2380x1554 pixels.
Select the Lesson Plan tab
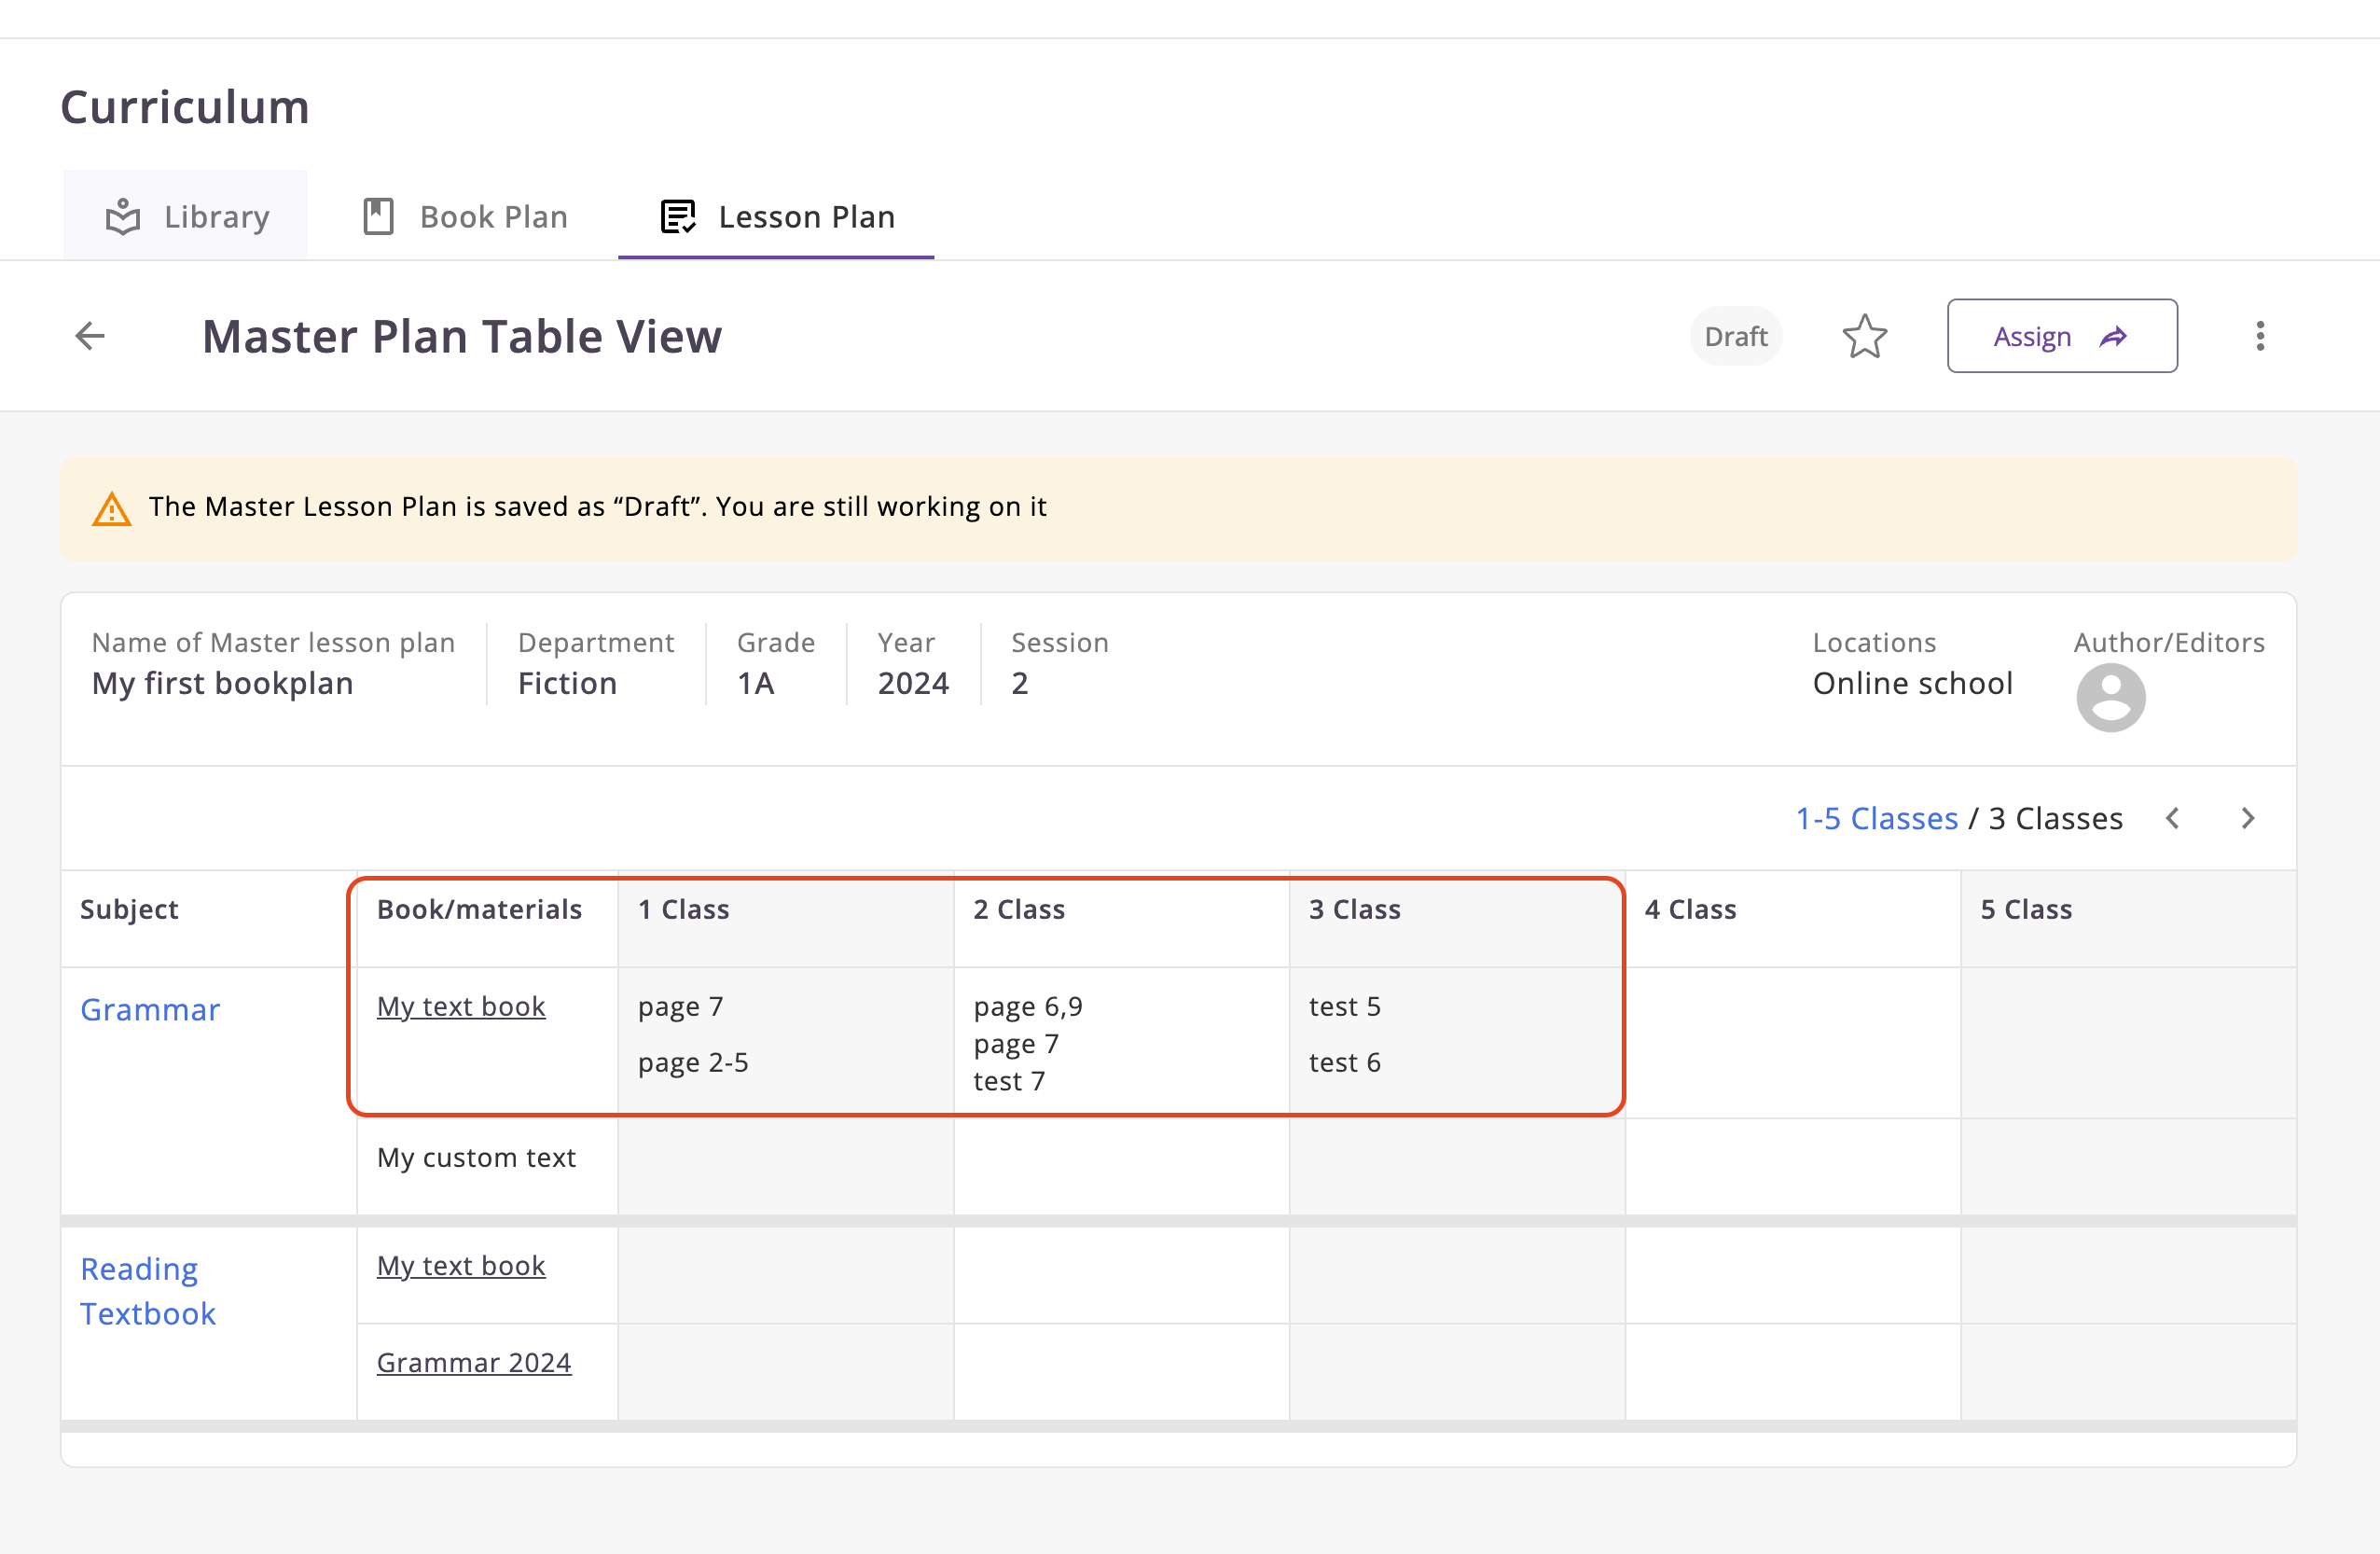point(805,216)
